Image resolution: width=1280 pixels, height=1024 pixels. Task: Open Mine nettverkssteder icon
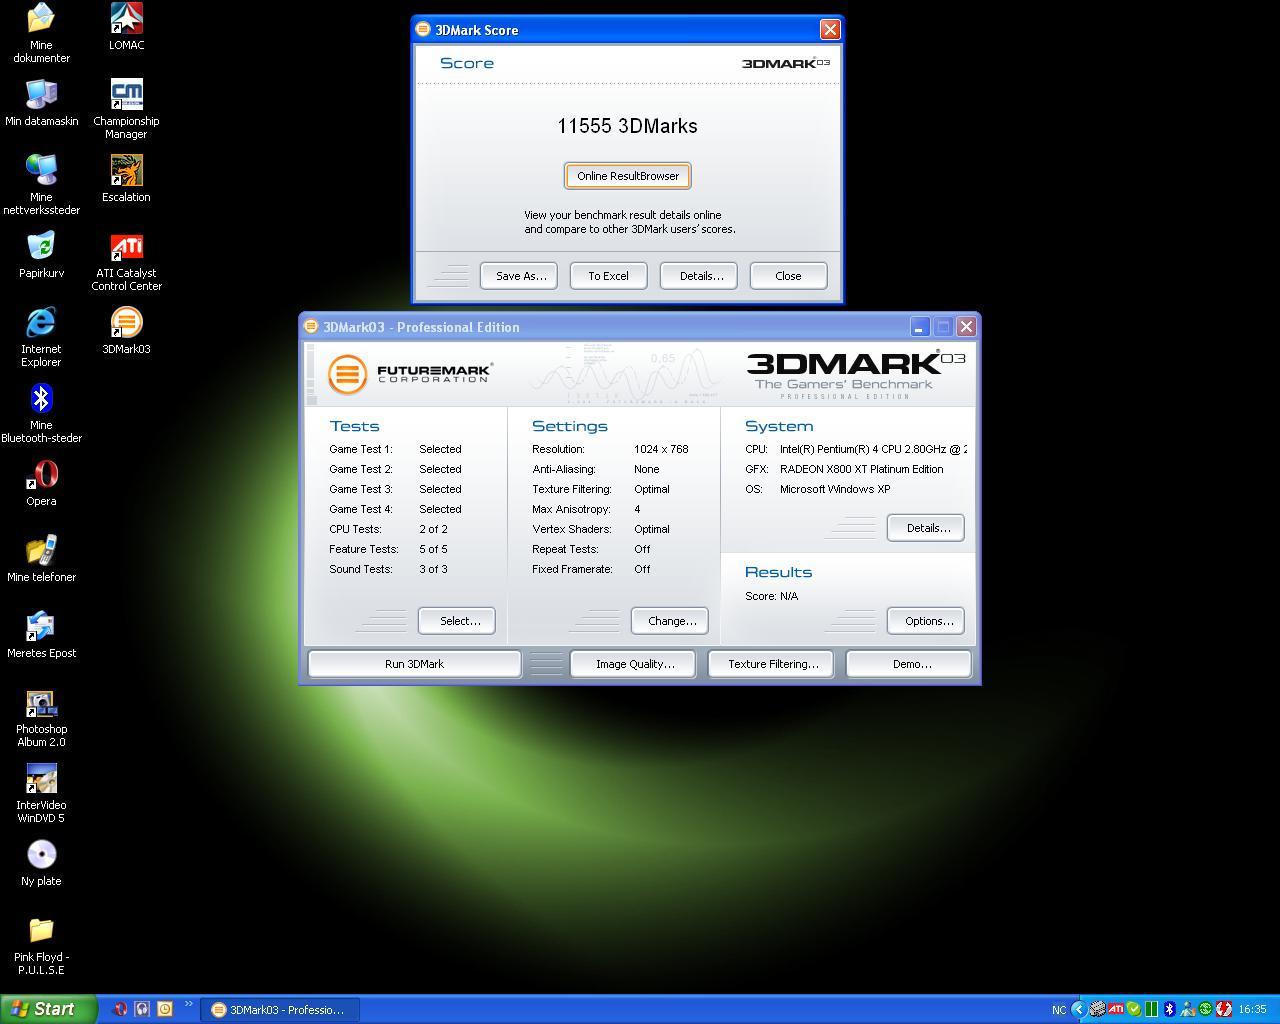pyautogui.click(x=41, y=185)
